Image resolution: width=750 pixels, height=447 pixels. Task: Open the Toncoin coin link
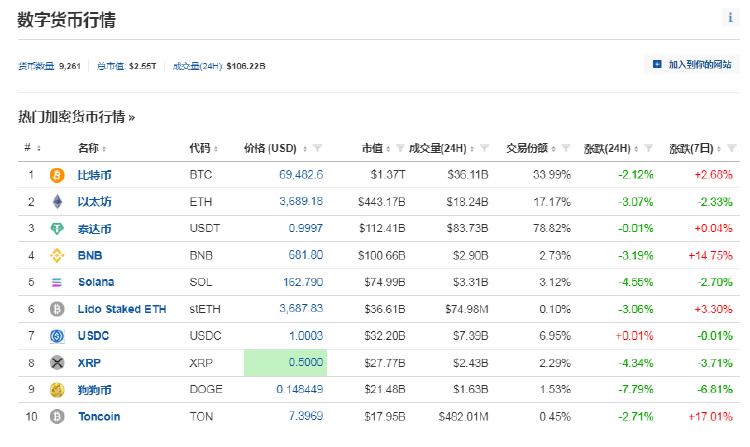[x=98, y=416]
